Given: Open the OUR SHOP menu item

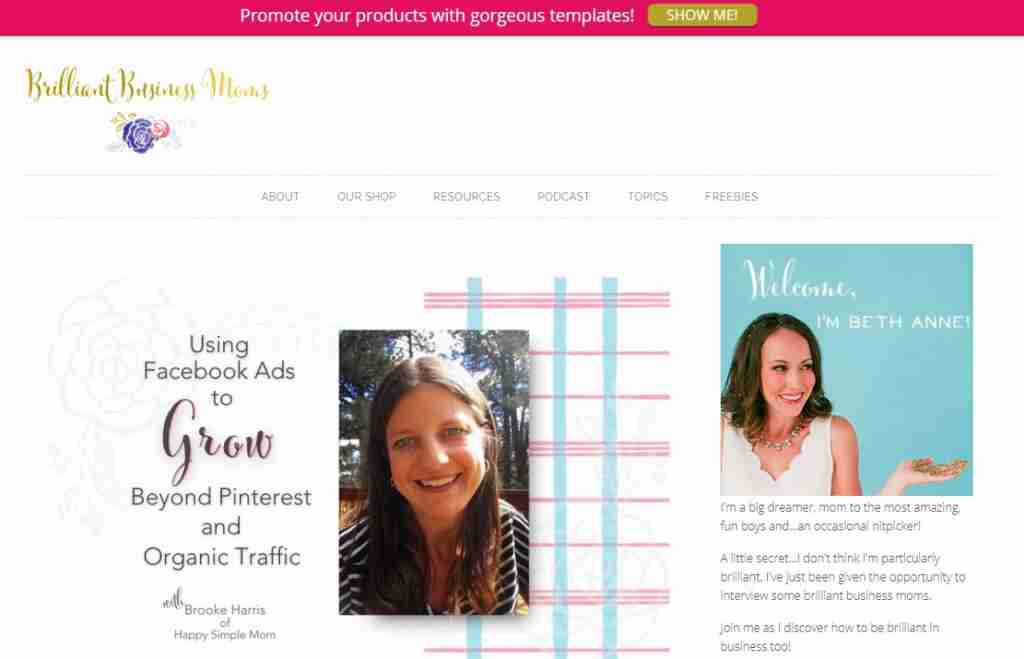Looking at the screenshot, I should click(x=366, y=197).
